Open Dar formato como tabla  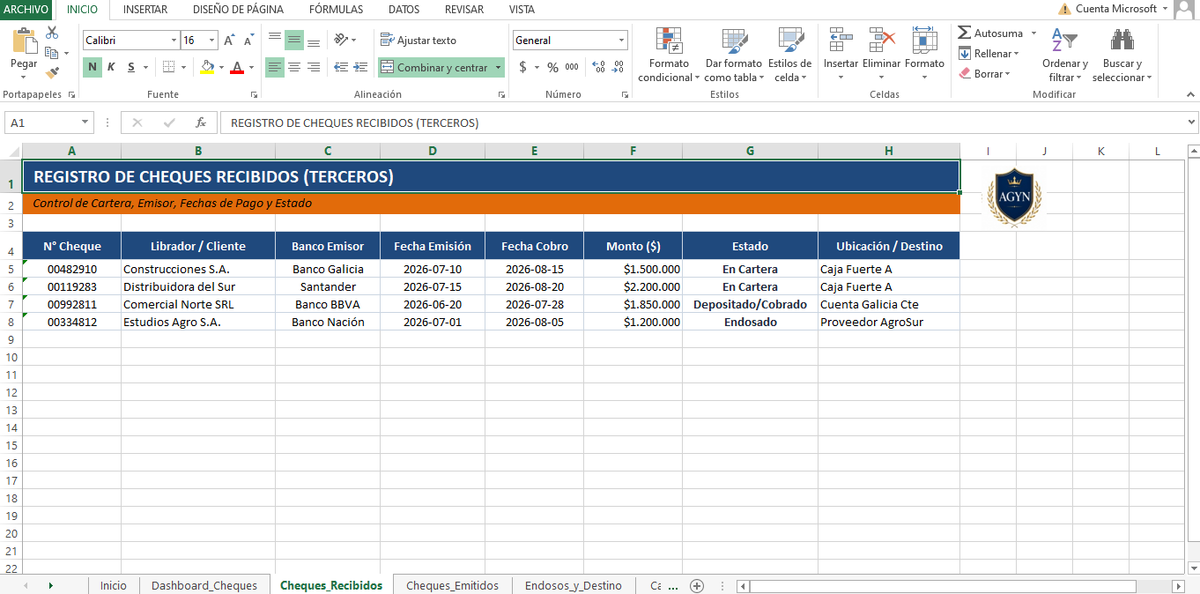point(734,55)
